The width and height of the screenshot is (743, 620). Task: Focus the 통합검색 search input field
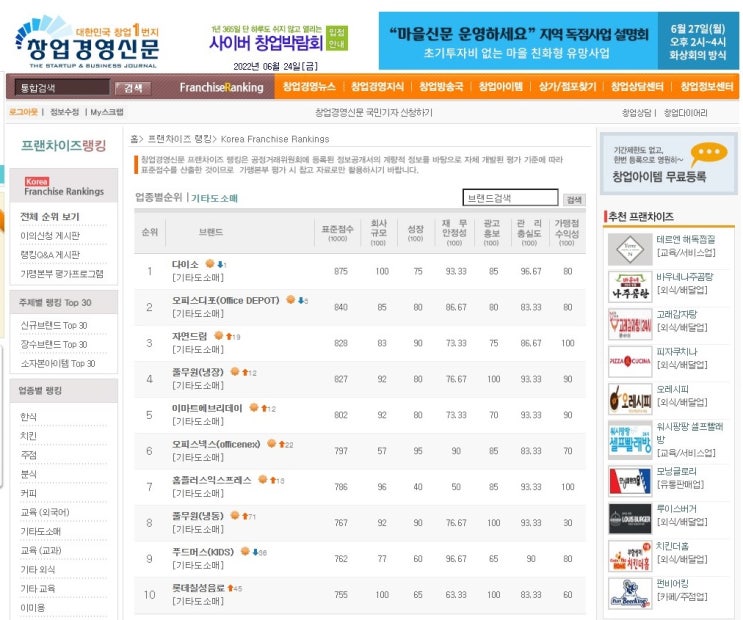pos(62,88)
